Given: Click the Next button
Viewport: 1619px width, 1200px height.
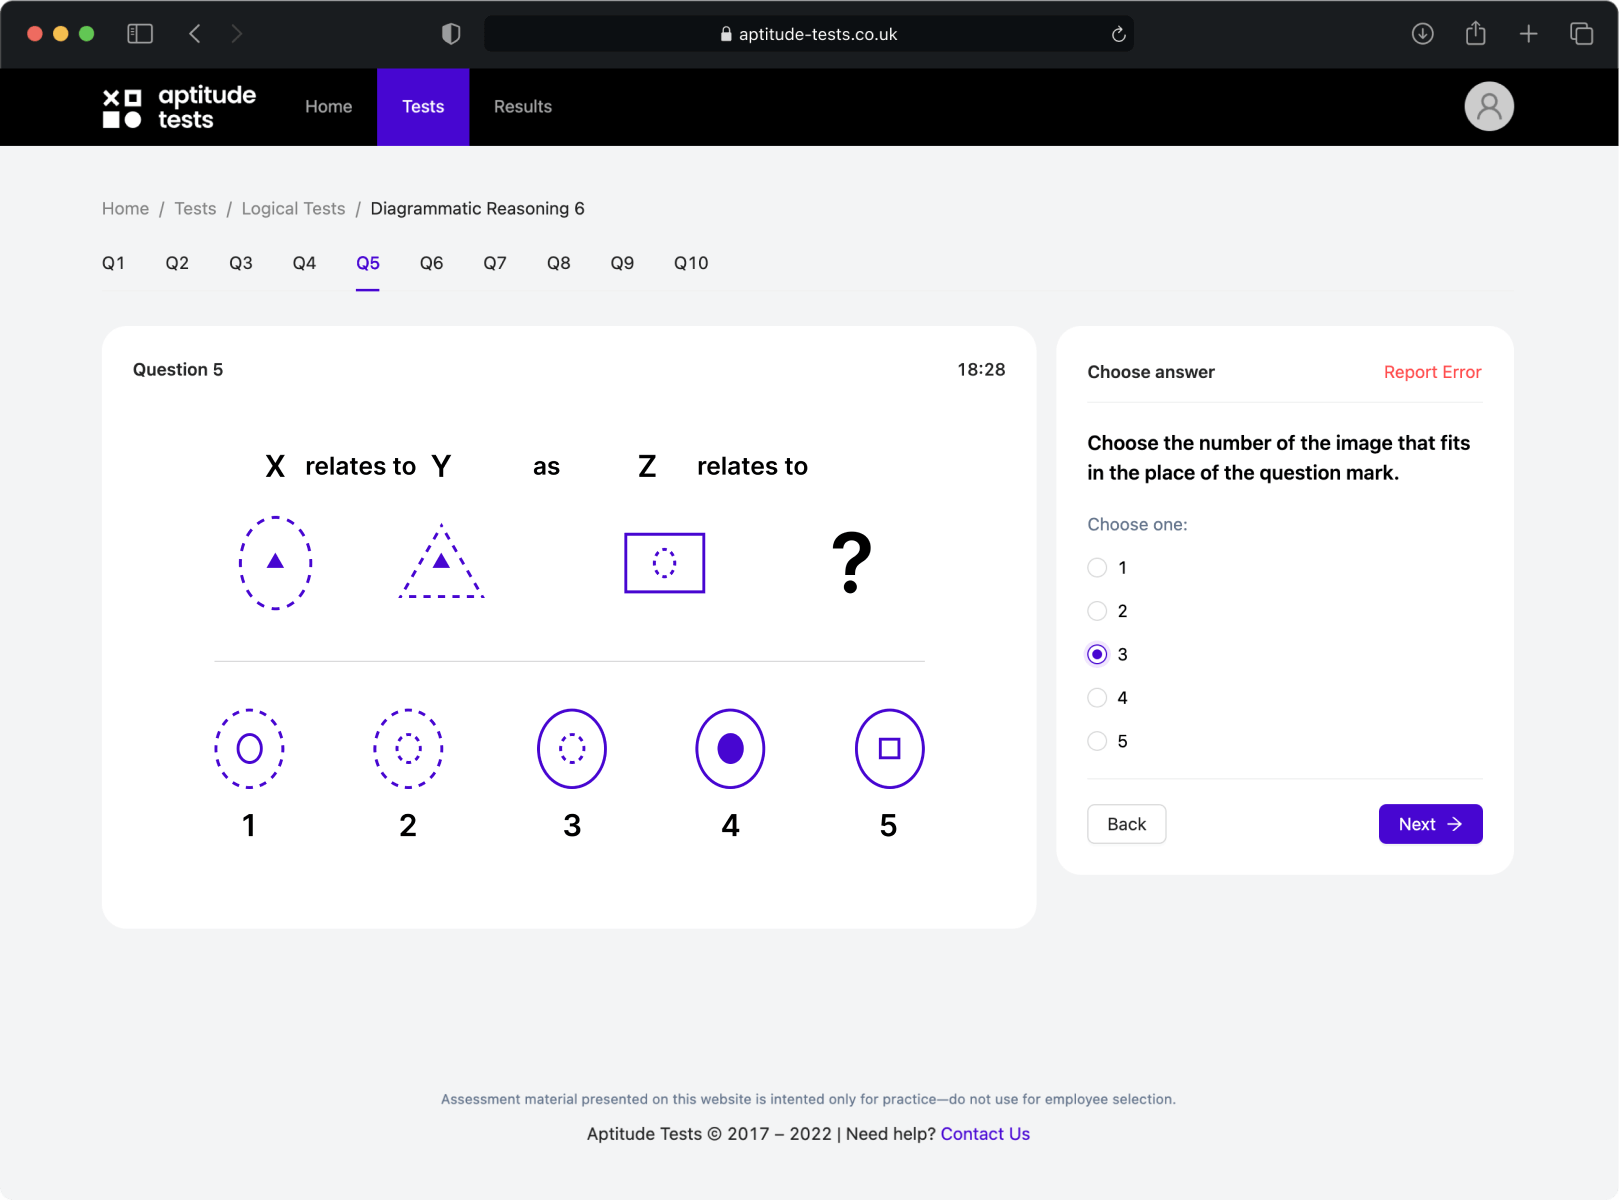Looking at the screenshot, I should point(1430,823).
